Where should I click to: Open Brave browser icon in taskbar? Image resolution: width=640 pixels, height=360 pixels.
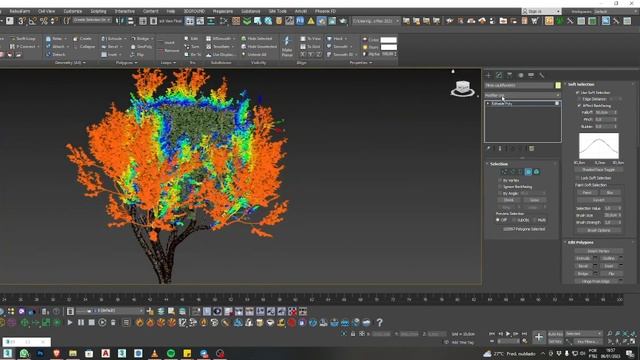coord(56,353)
